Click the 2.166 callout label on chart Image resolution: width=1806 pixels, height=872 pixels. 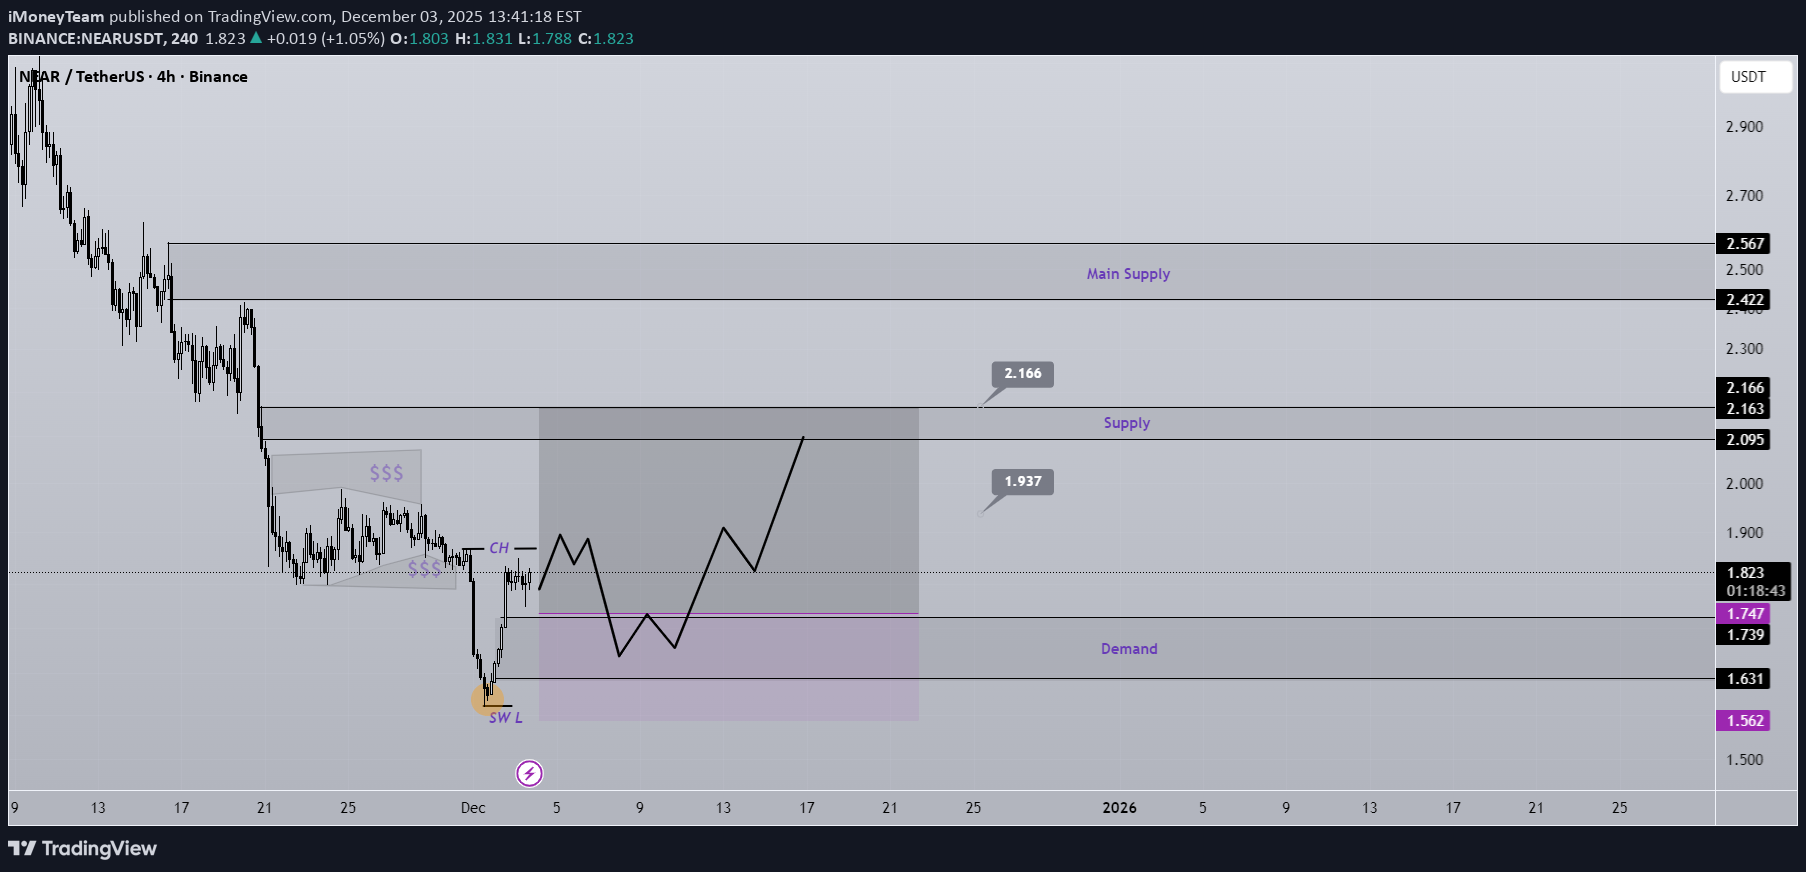(x=1022, y=374)
